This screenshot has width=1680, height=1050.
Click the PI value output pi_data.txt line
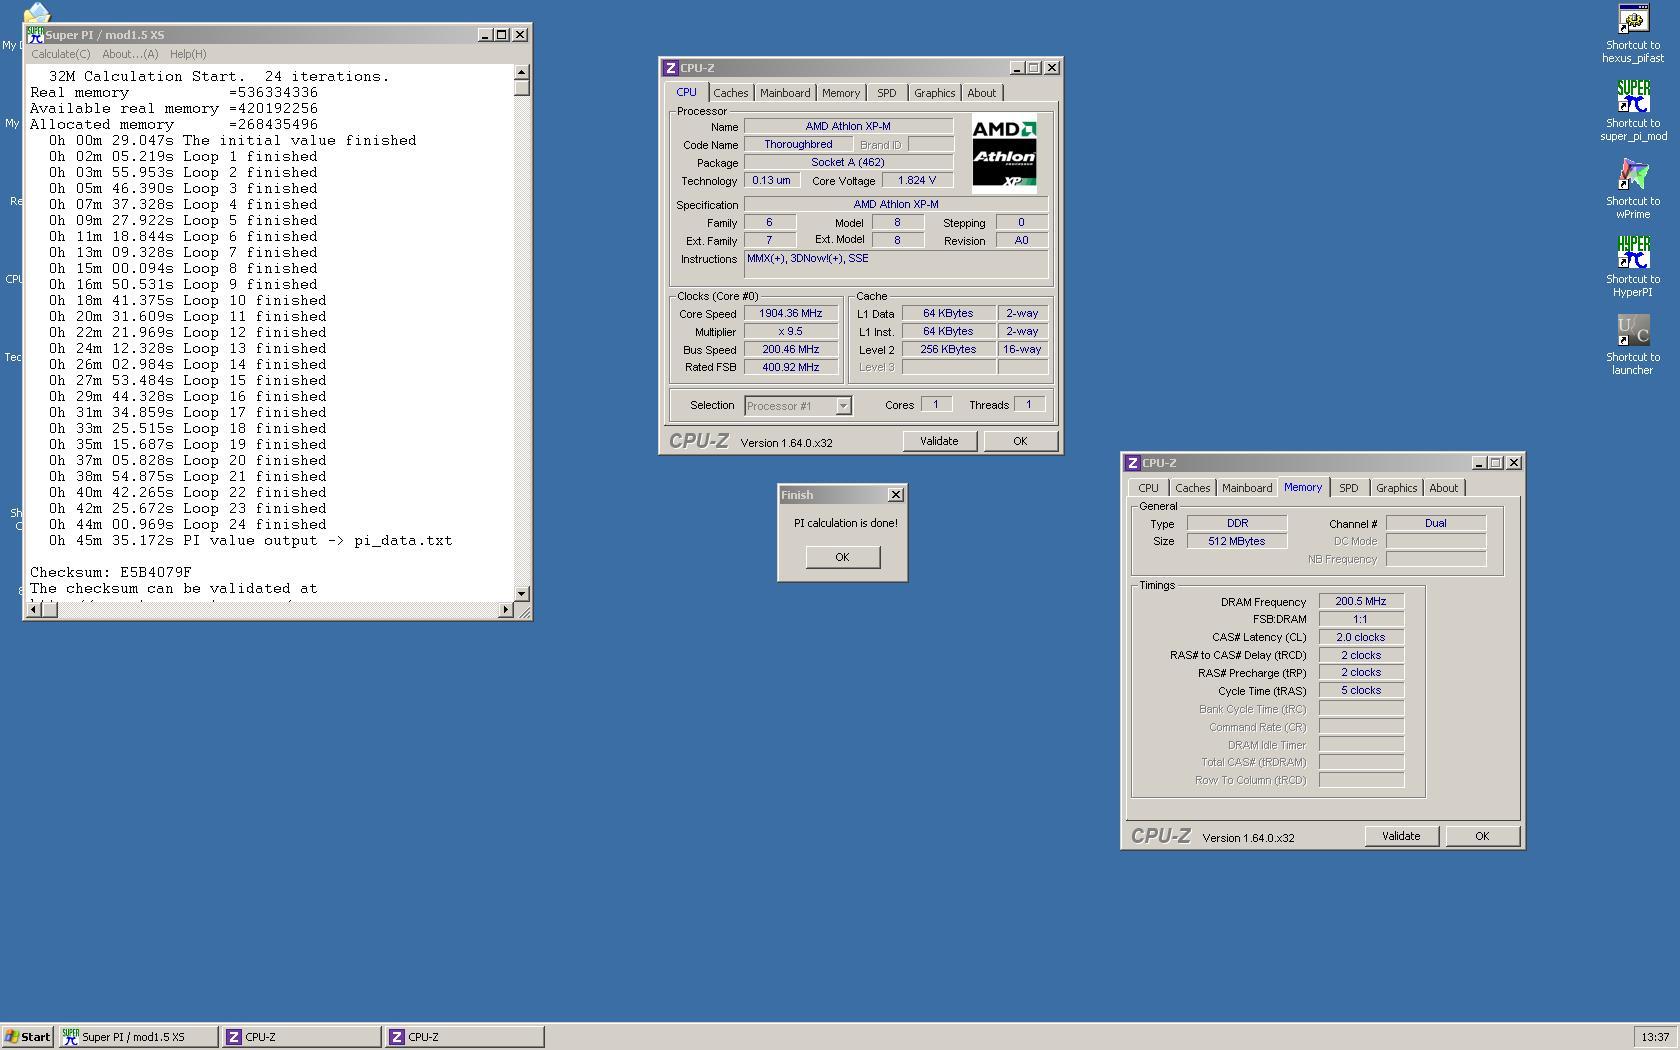coord(251,541)
